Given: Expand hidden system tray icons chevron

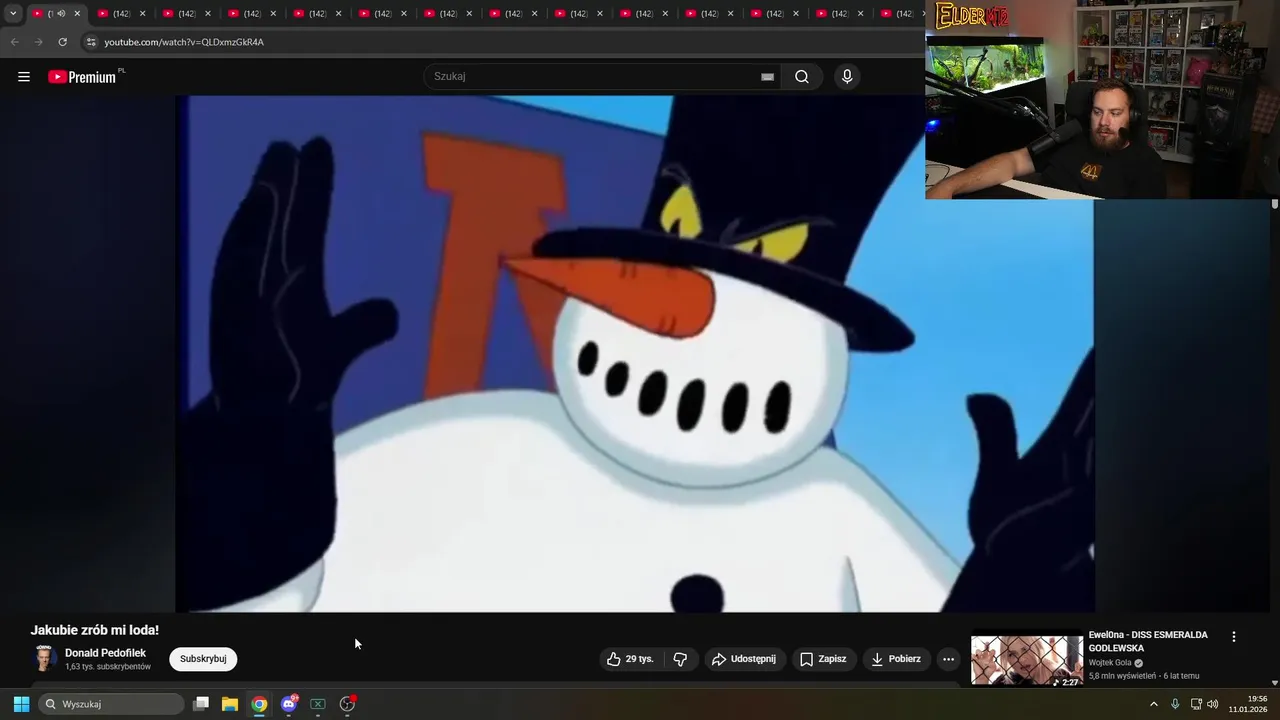Looking at the screenshot, I should 1153,704.
